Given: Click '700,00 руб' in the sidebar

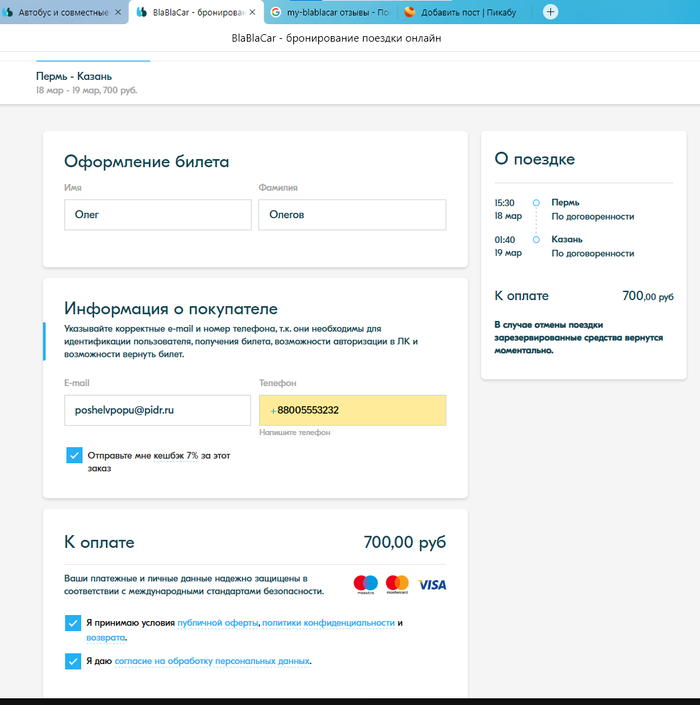Looking at the screenshot, I should (648, 296).
